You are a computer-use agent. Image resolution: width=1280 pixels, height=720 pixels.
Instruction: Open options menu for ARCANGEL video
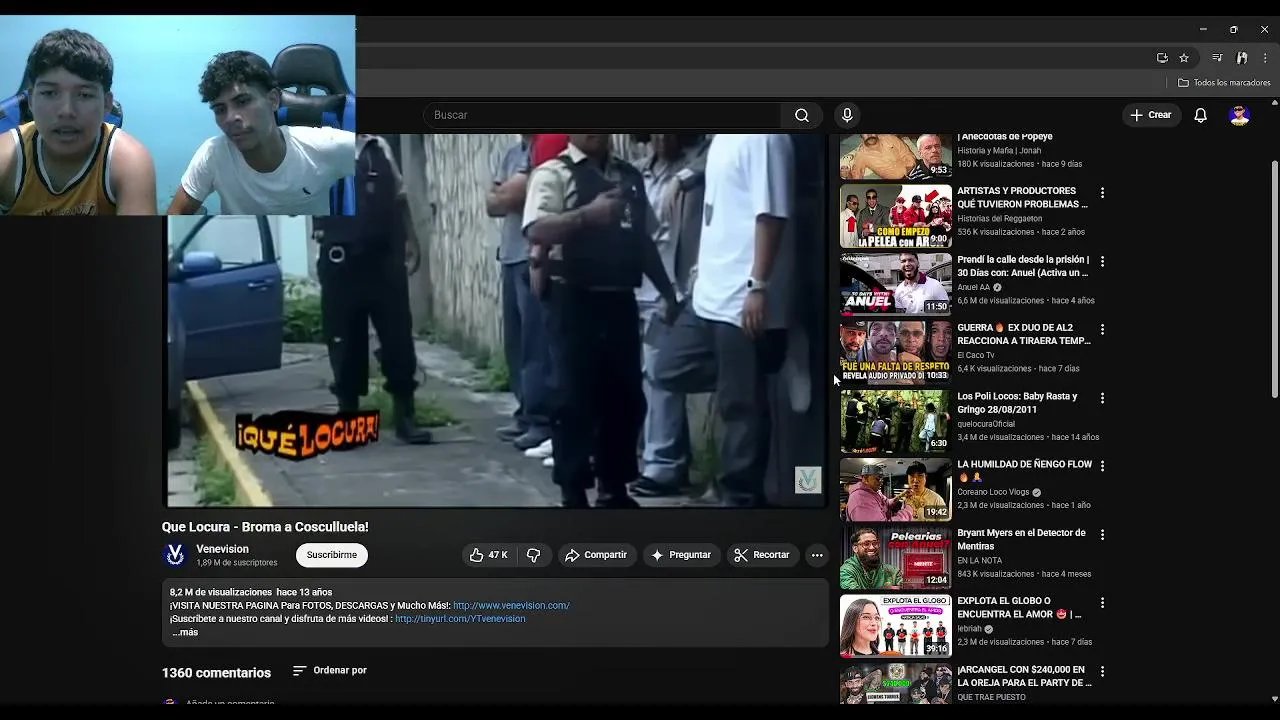point(1102,671)
